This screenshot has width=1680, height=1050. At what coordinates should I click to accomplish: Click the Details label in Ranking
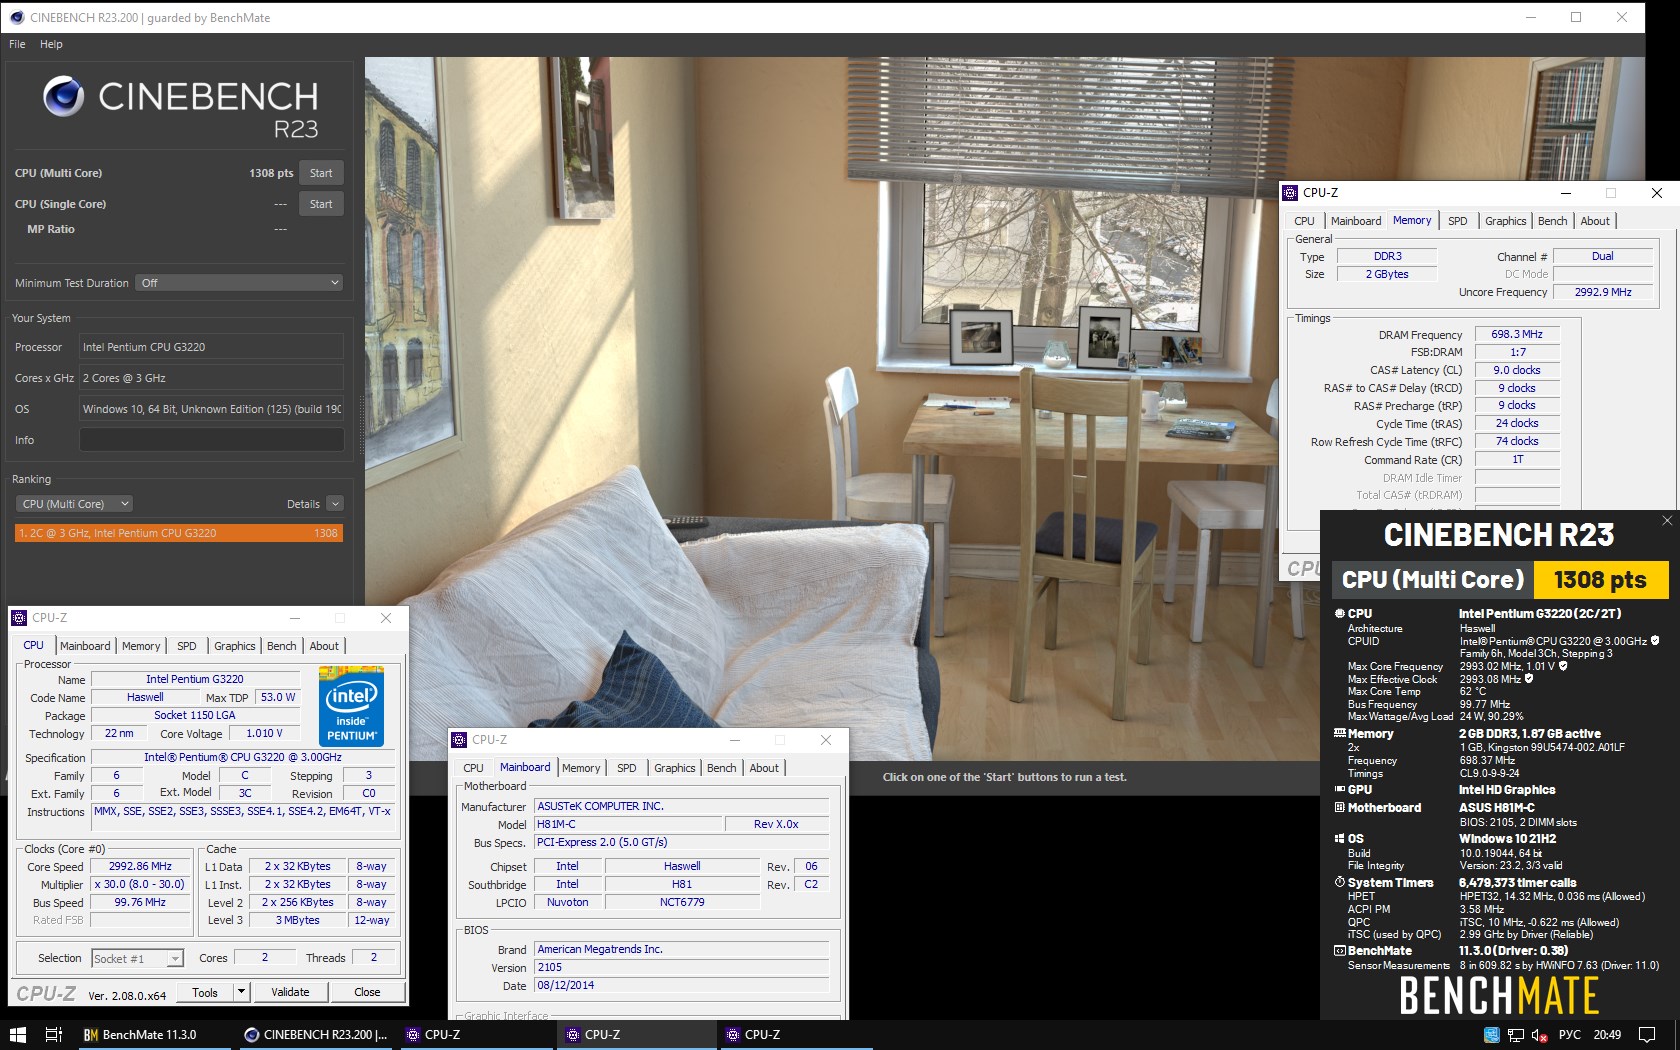pyautogui.click(x=303, y=504)
